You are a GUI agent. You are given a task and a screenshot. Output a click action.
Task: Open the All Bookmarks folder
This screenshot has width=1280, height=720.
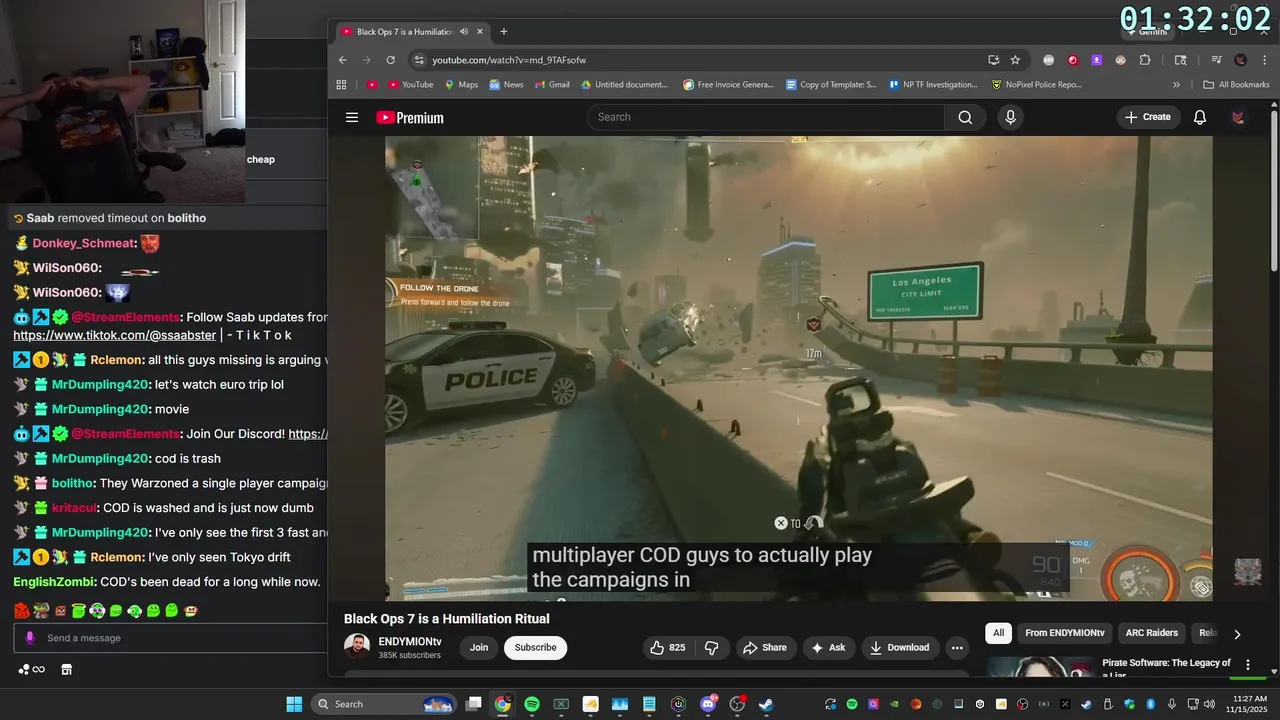[x=1236, y=85]
